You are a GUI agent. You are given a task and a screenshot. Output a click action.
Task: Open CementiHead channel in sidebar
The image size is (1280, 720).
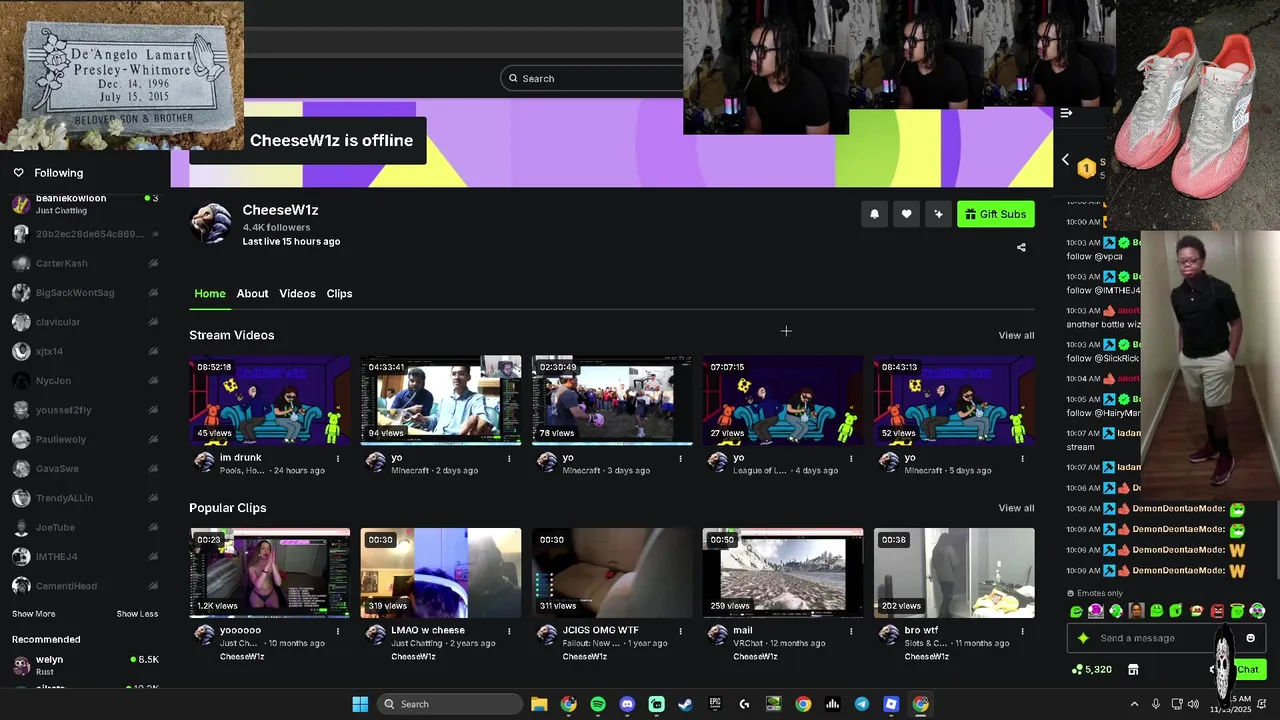(x=85, y=586)
